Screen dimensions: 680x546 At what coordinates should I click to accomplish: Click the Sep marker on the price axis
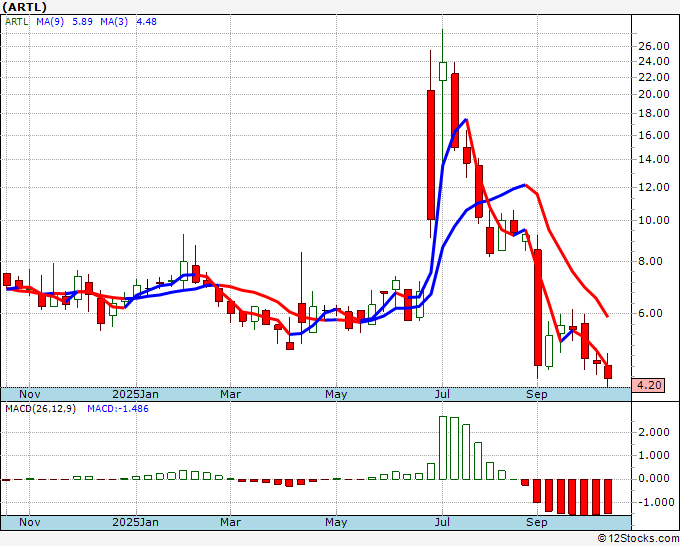pos(537,394)
